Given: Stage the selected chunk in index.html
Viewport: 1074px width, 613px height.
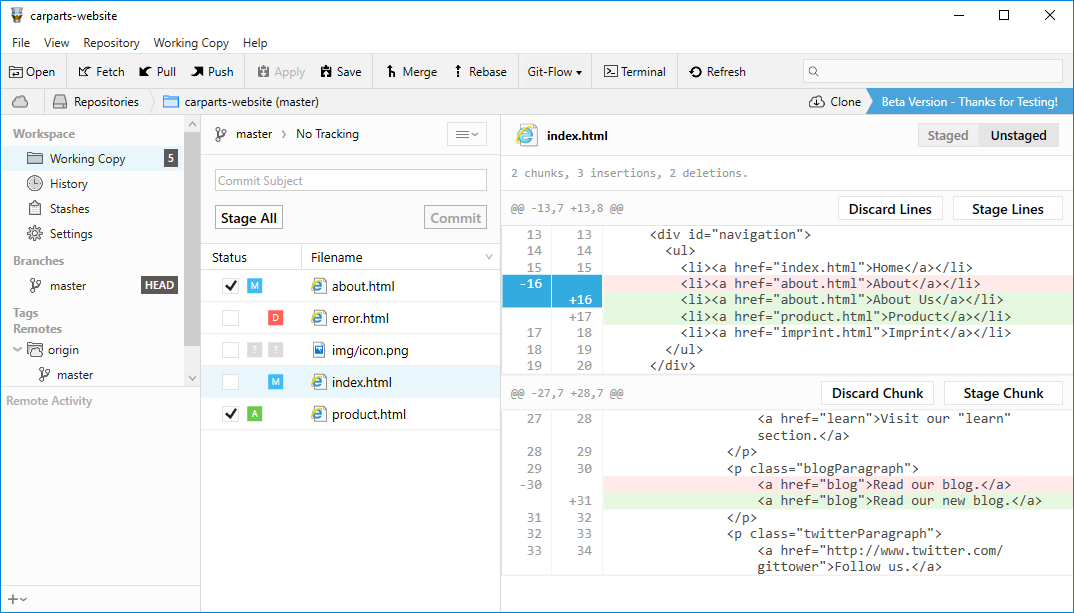Looking at the screenshot, I should pyautogui.click(x=1003, y=392).
